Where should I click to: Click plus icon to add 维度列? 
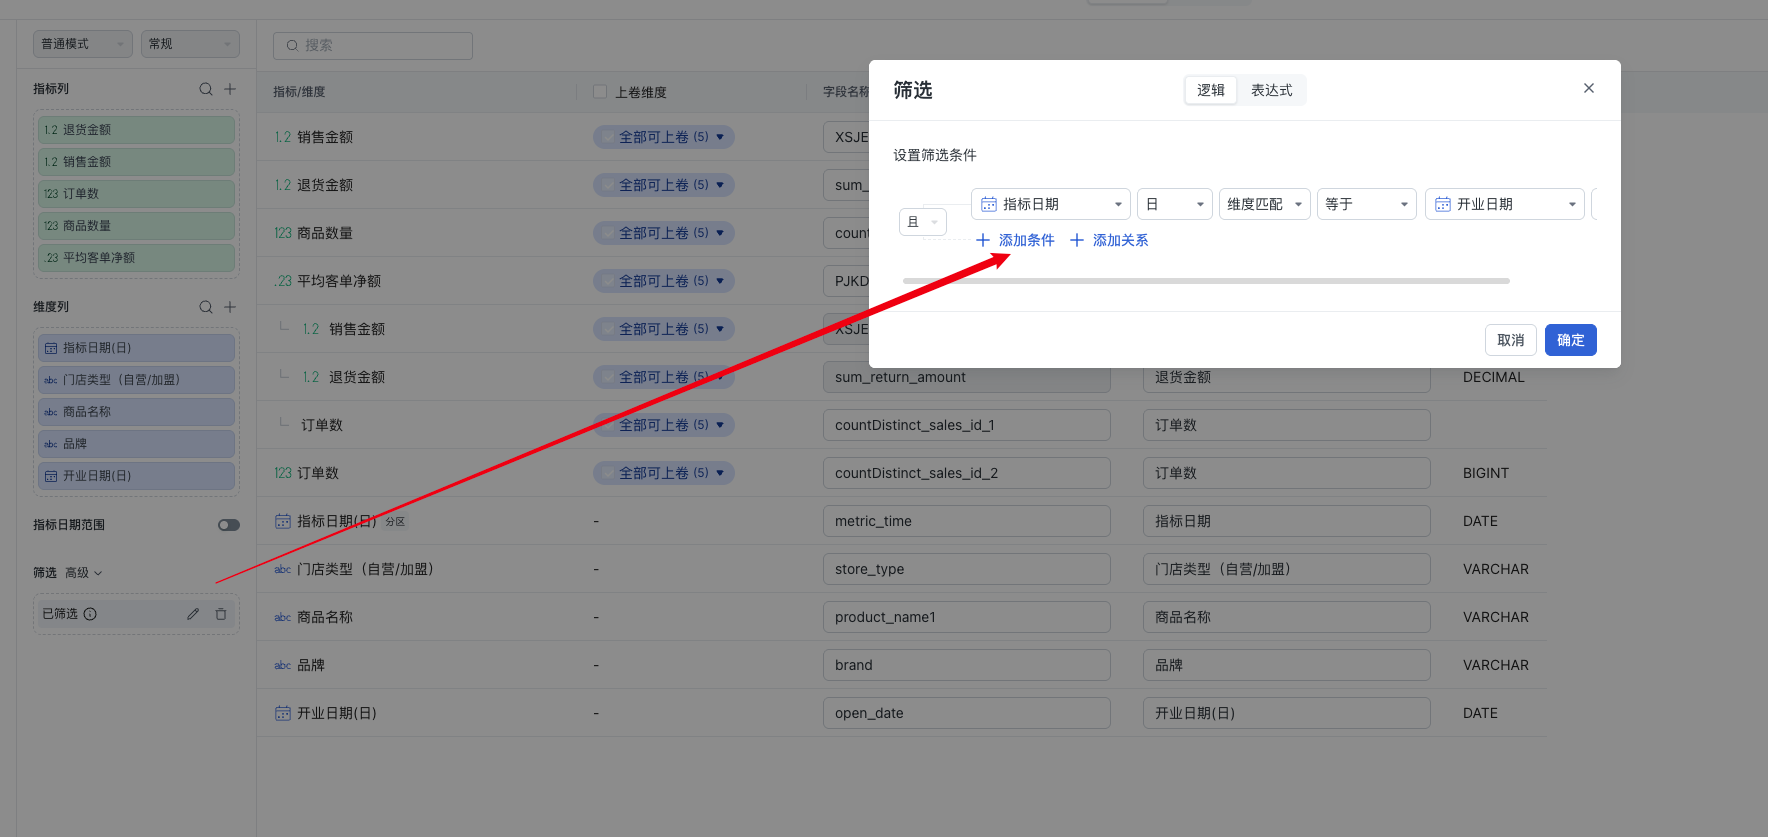pyautogui.click(x=230, y=307)
